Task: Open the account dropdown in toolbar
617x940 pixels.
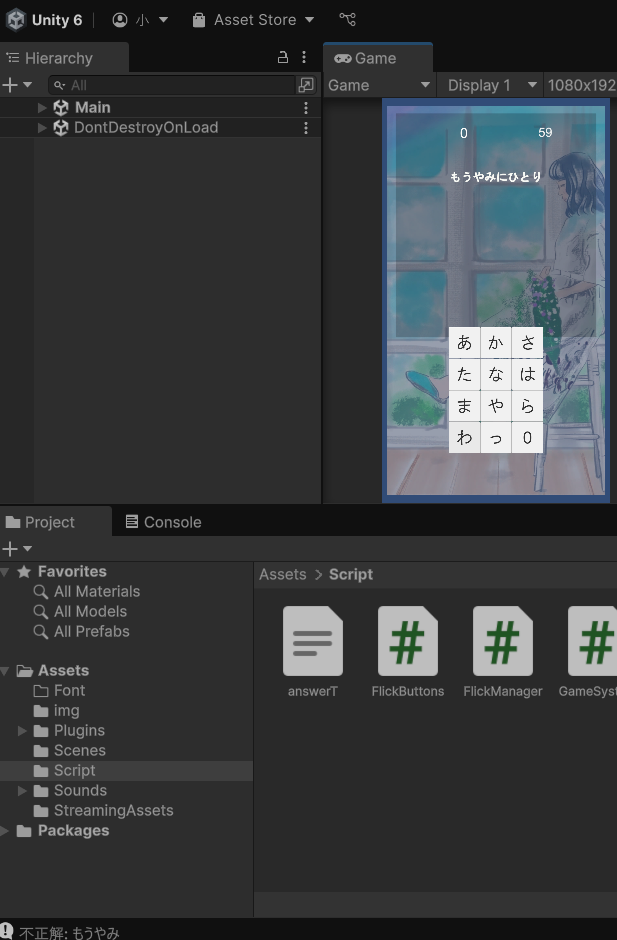Action: pyautogui.click(x=140, y=19)
